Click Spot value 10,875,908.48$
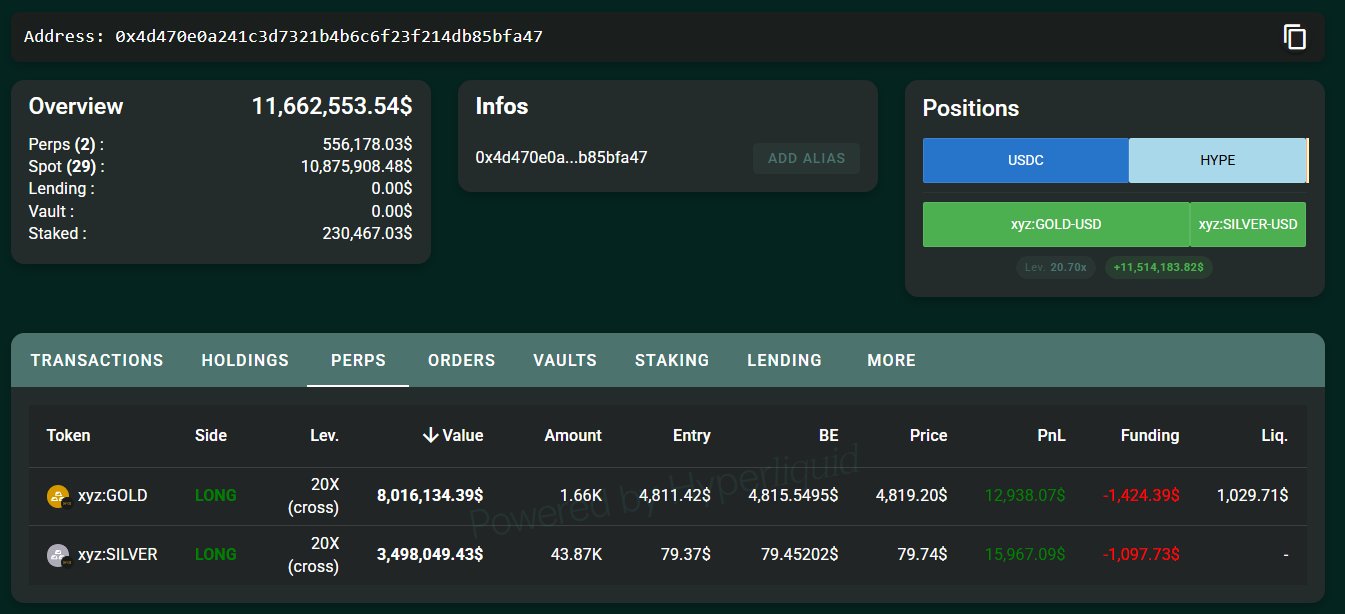Screen dimensions: 1345x614 357,167
